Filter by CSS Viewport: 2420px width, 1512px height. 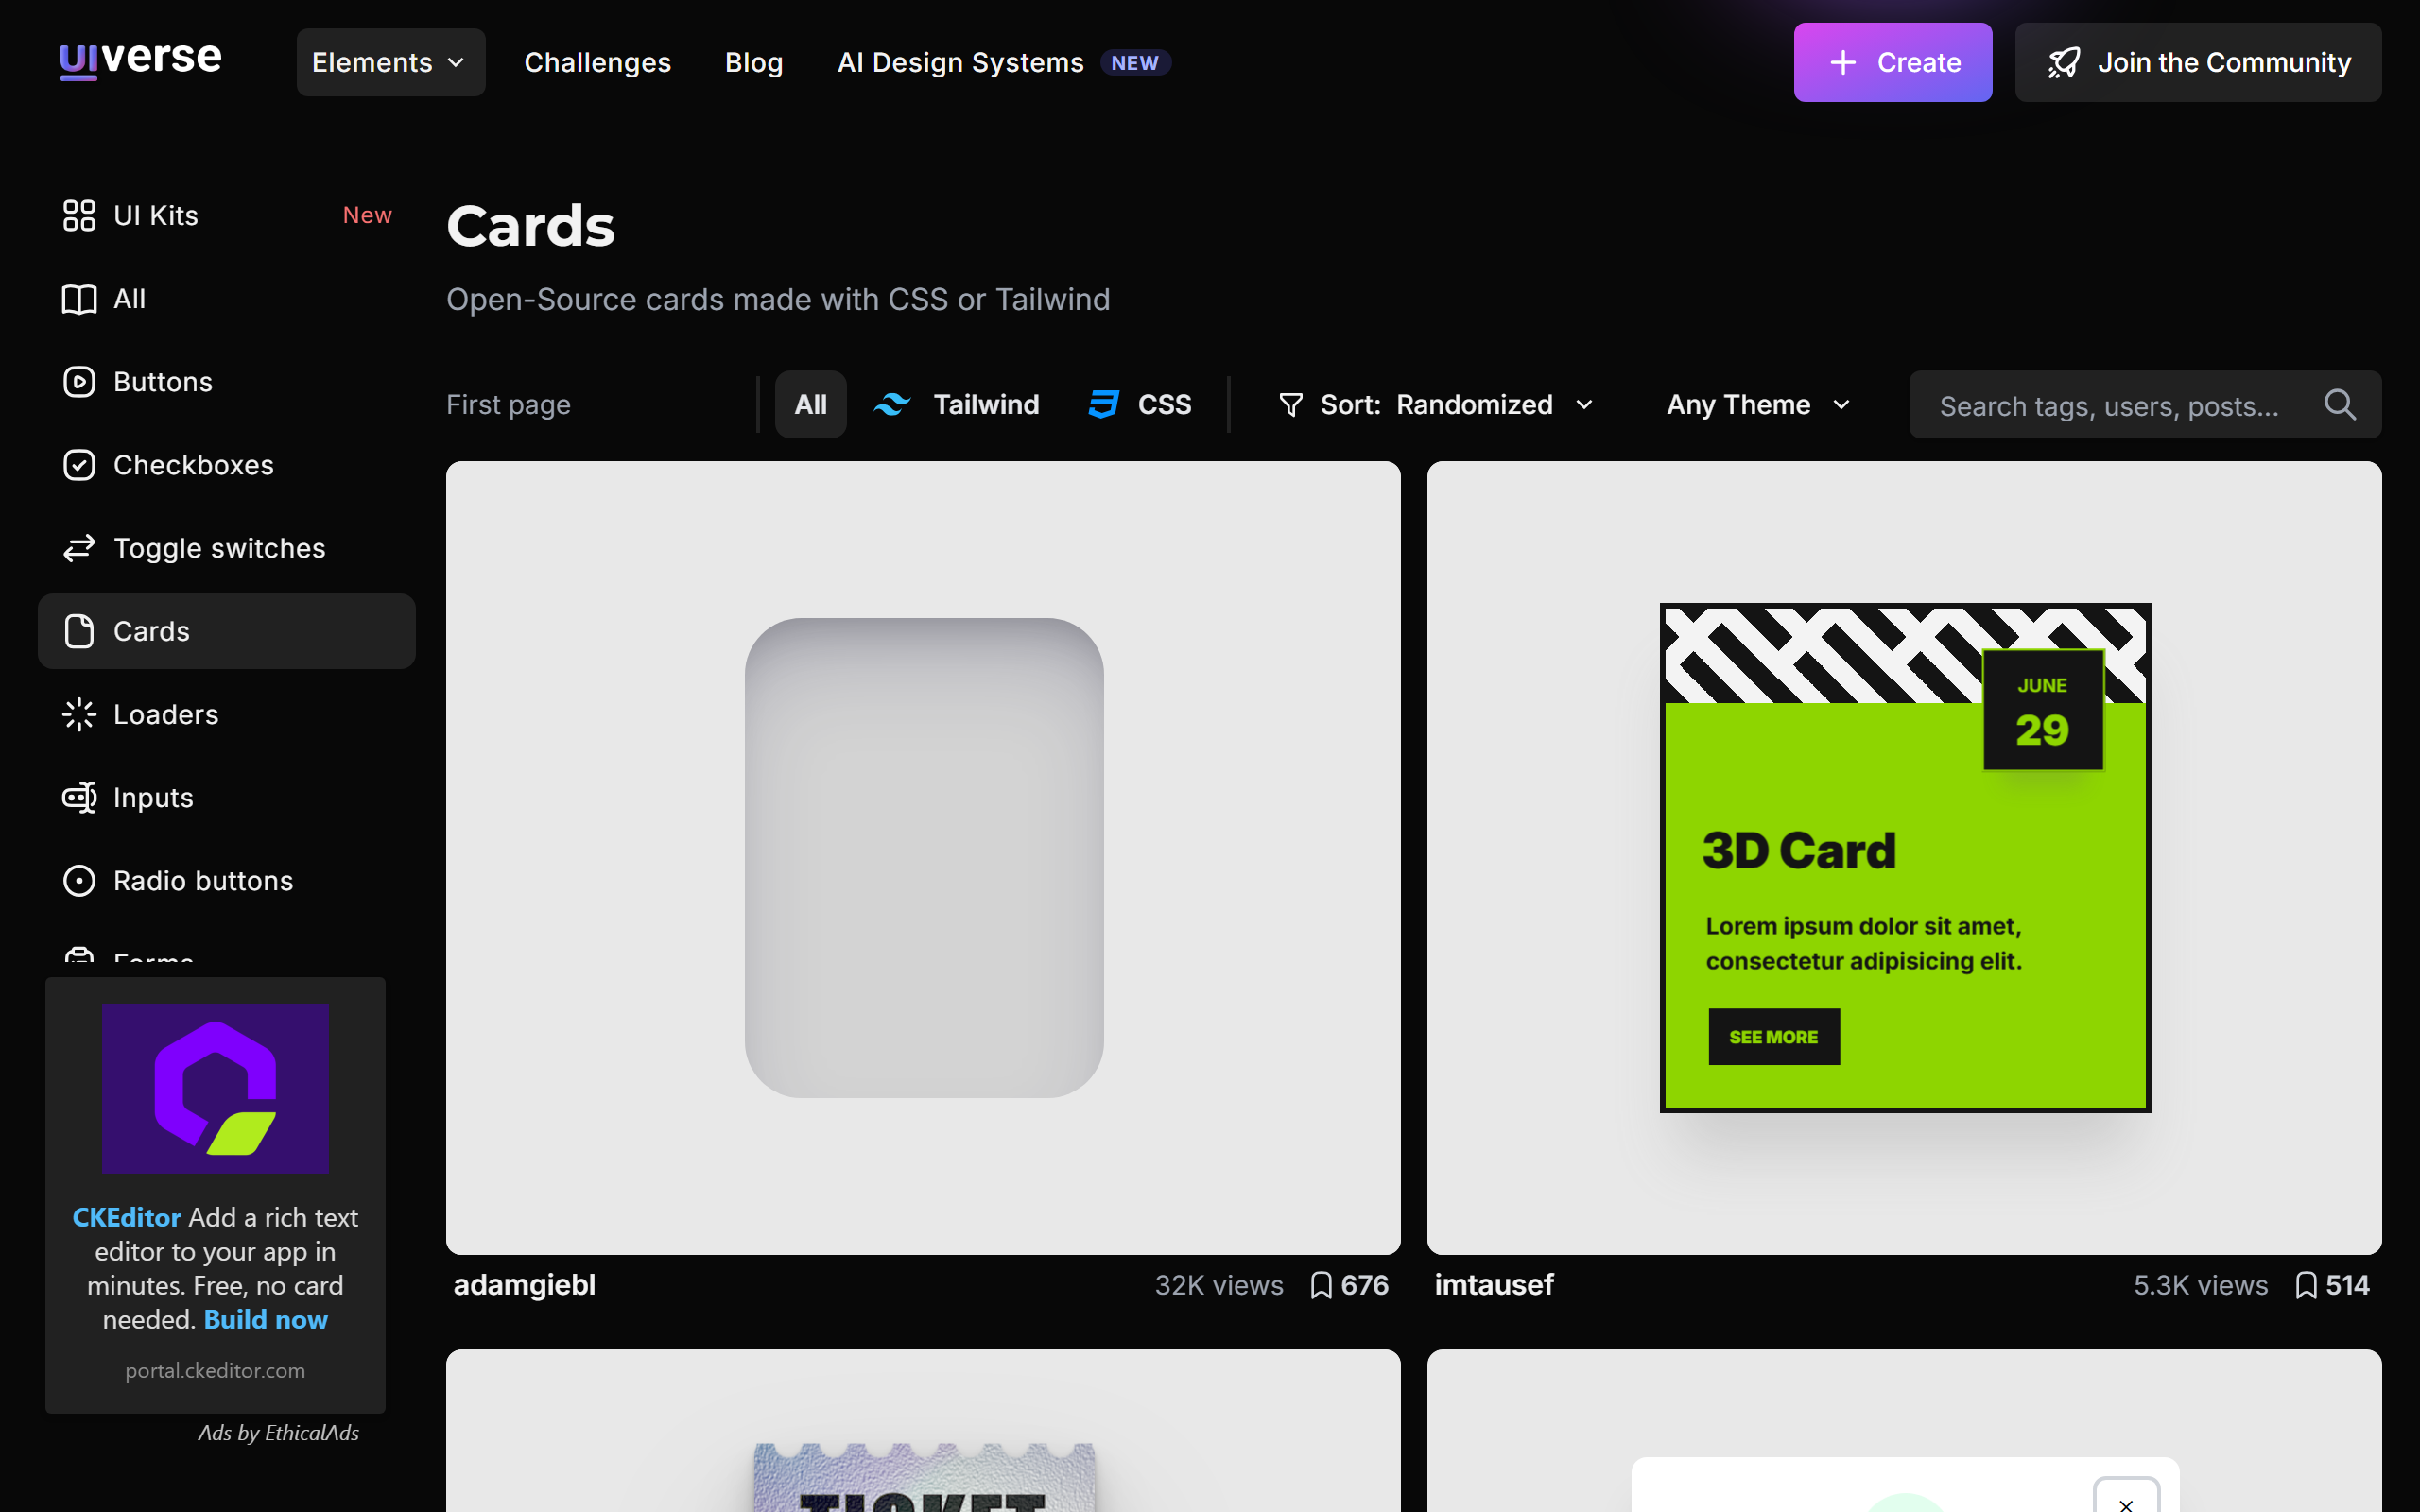[x=1140, y=404]
